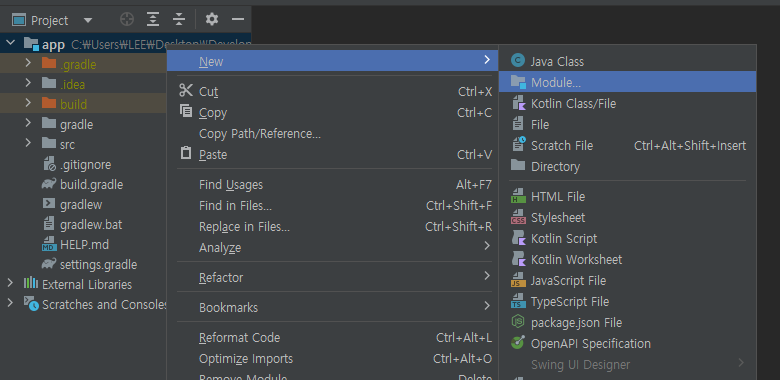Choose Replace in Files menu entry
Image resolution: width=780 pixels, height=380 pixels.
[x=333, y=226]
